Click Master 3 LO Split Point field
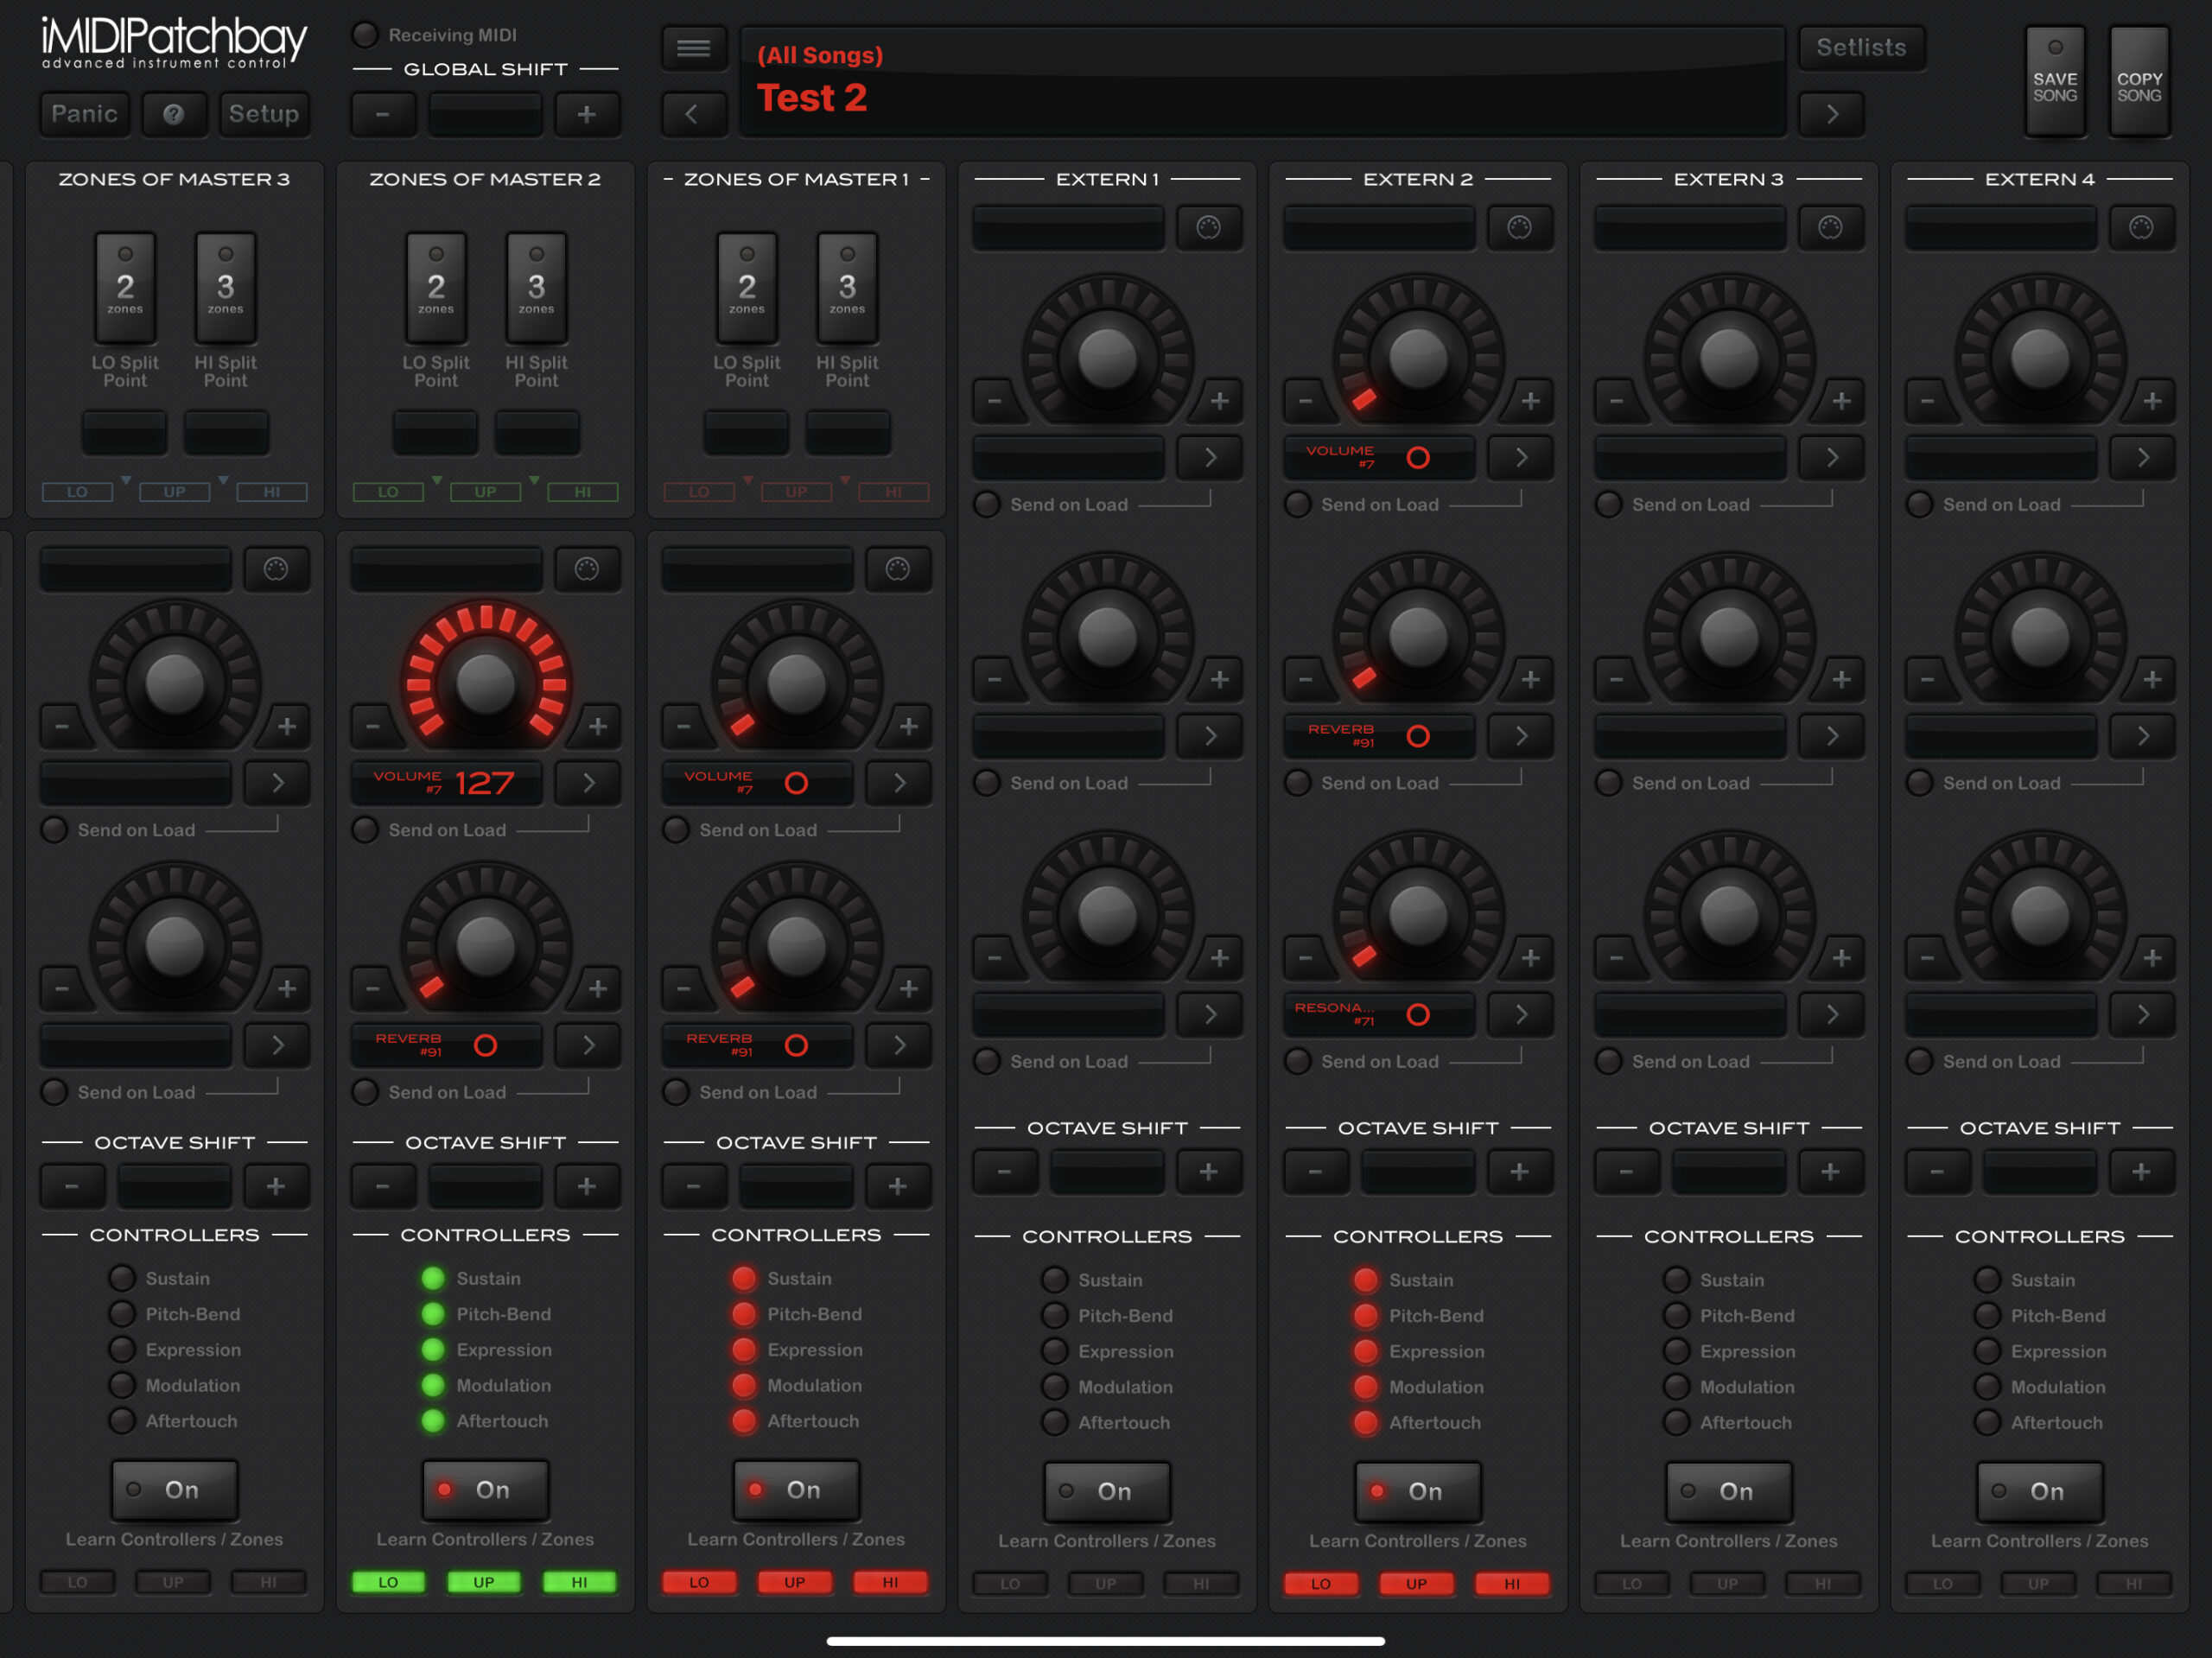 tap(125, 433)
